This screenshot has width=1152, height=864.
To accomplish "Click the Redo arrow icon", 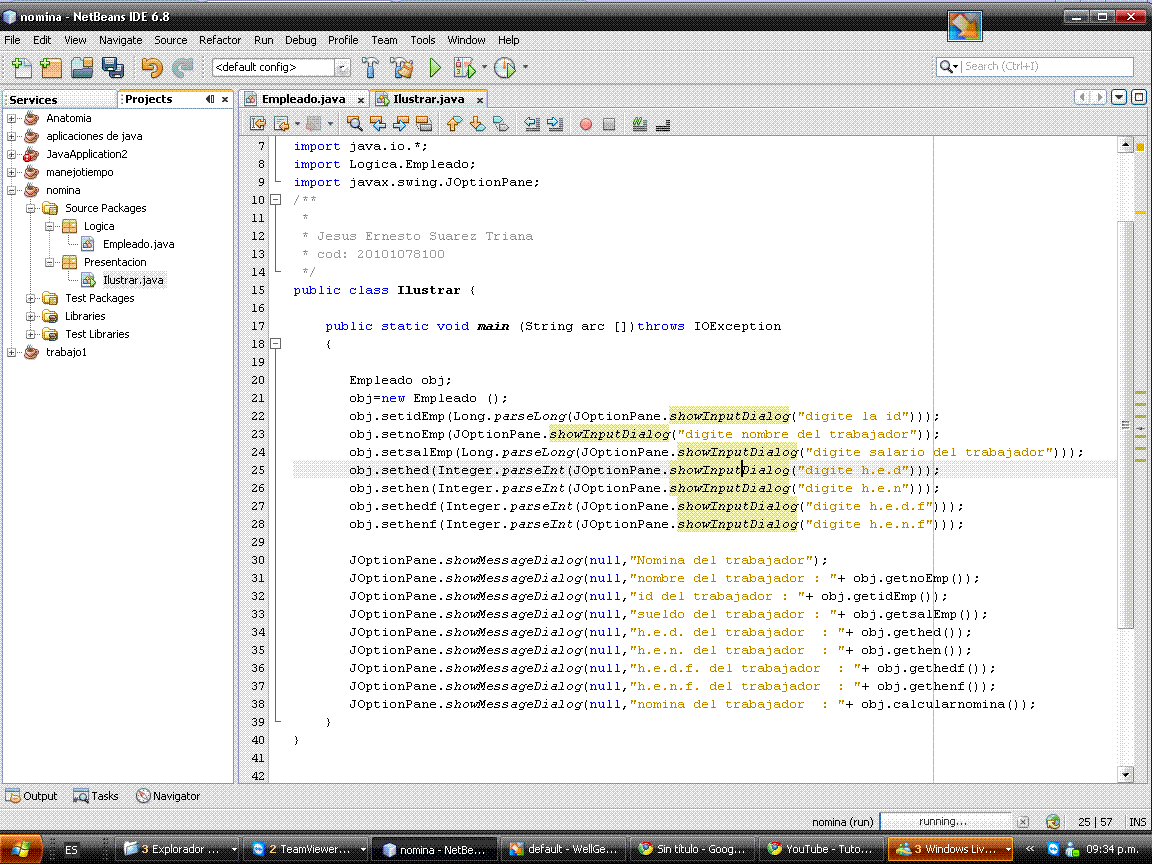I will click(182, 68).
